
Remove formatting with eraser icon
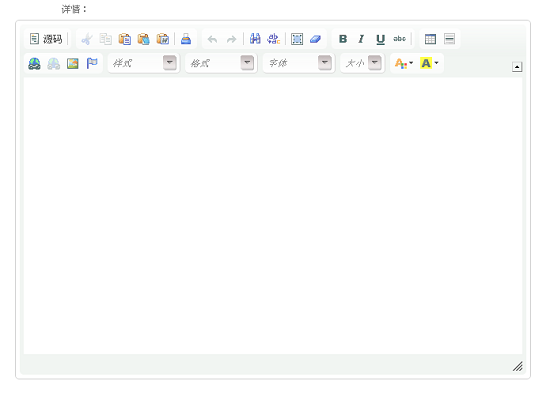click(x=316, y=39)
